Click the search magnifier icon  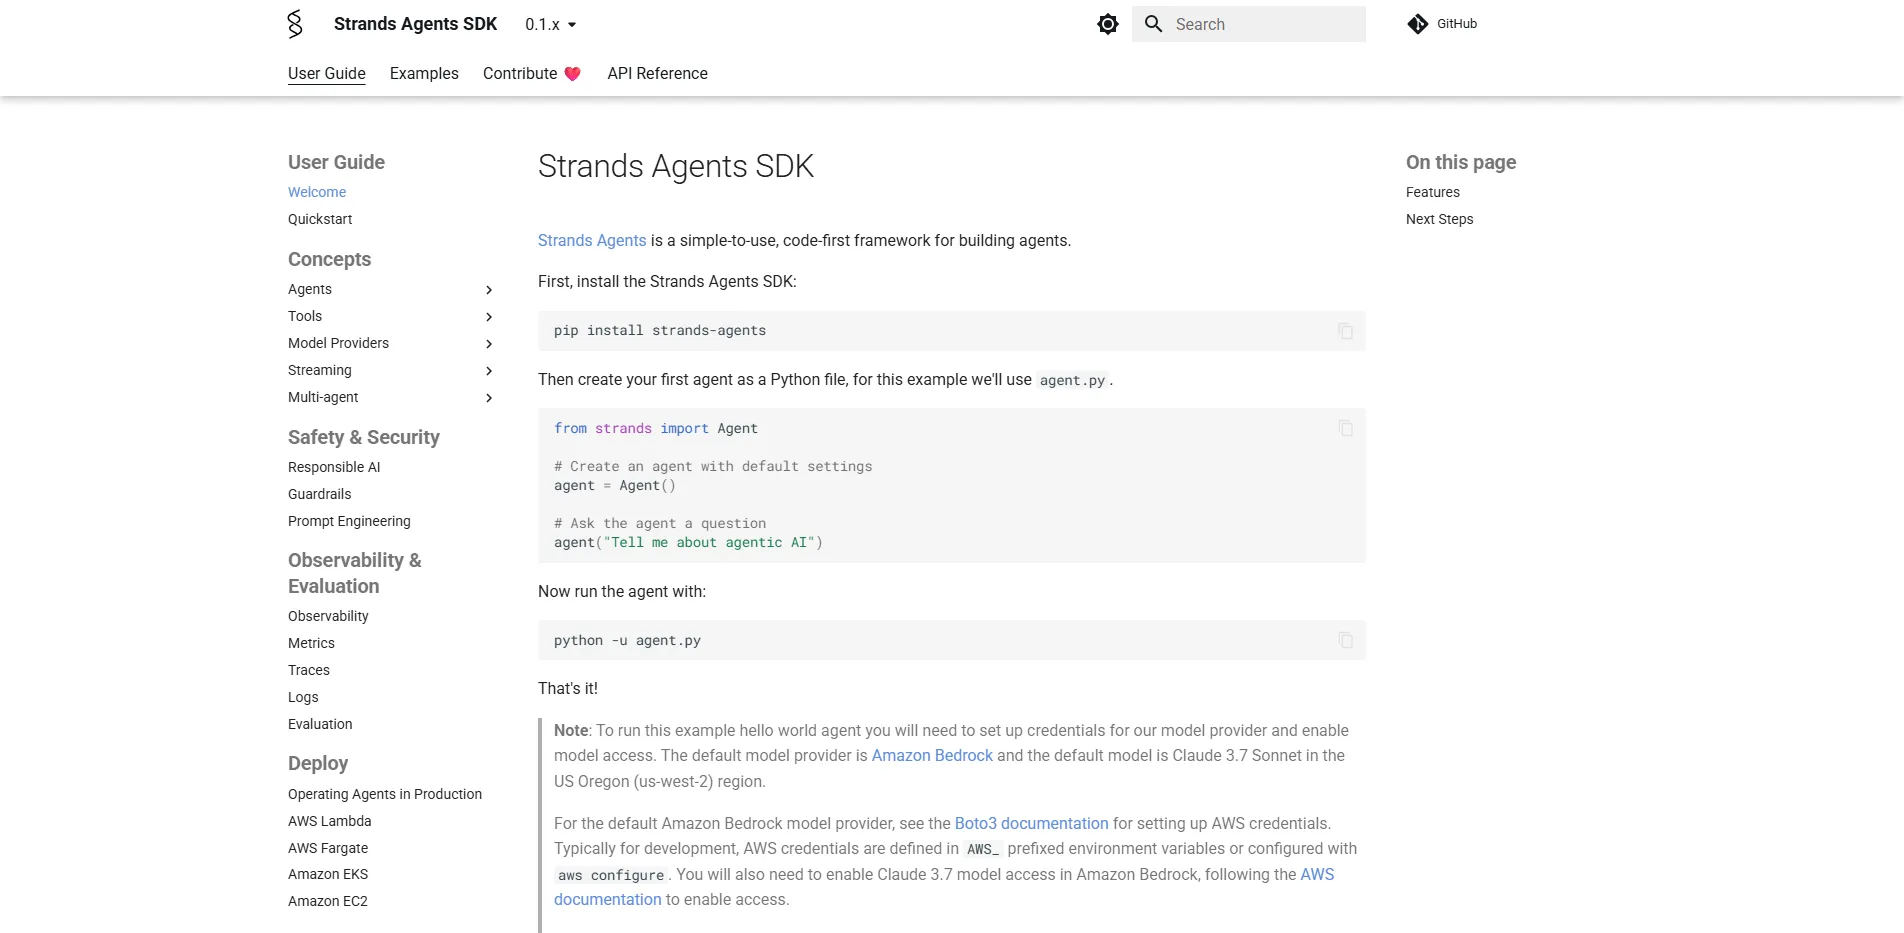[1153, 24]
